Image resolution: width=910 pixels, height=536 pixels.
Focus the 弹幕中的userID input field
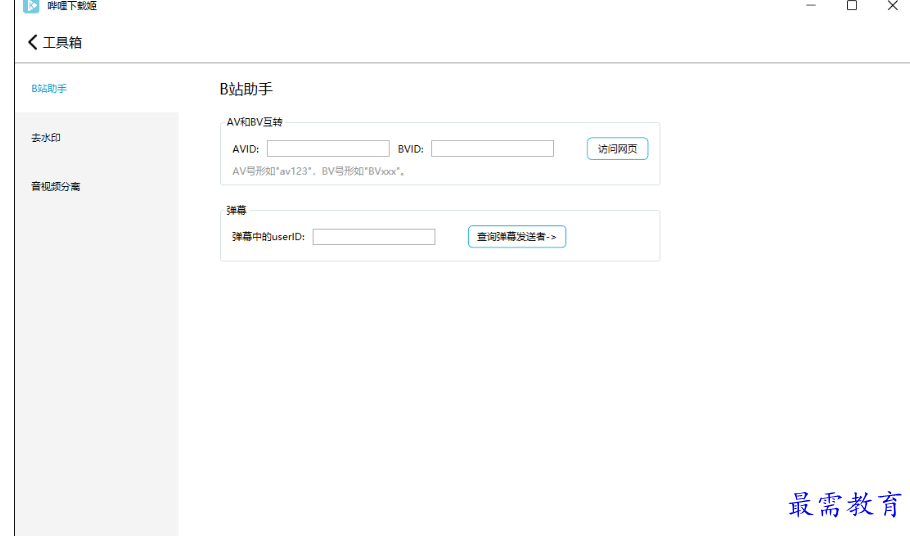(374, 237)
